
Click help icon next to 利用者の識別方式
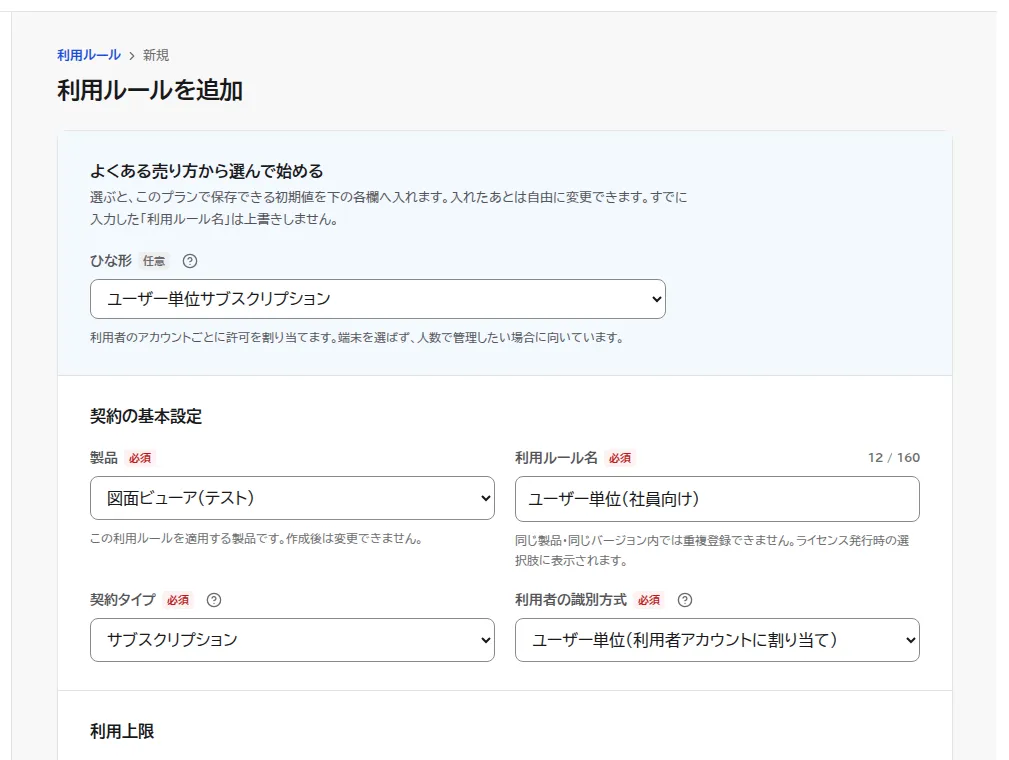pos(685,600)
